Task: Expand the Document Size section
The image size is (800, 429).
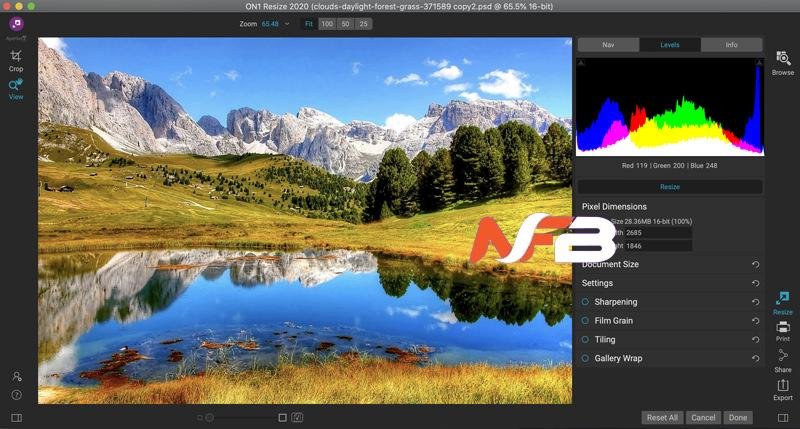Action: (610, 264)
